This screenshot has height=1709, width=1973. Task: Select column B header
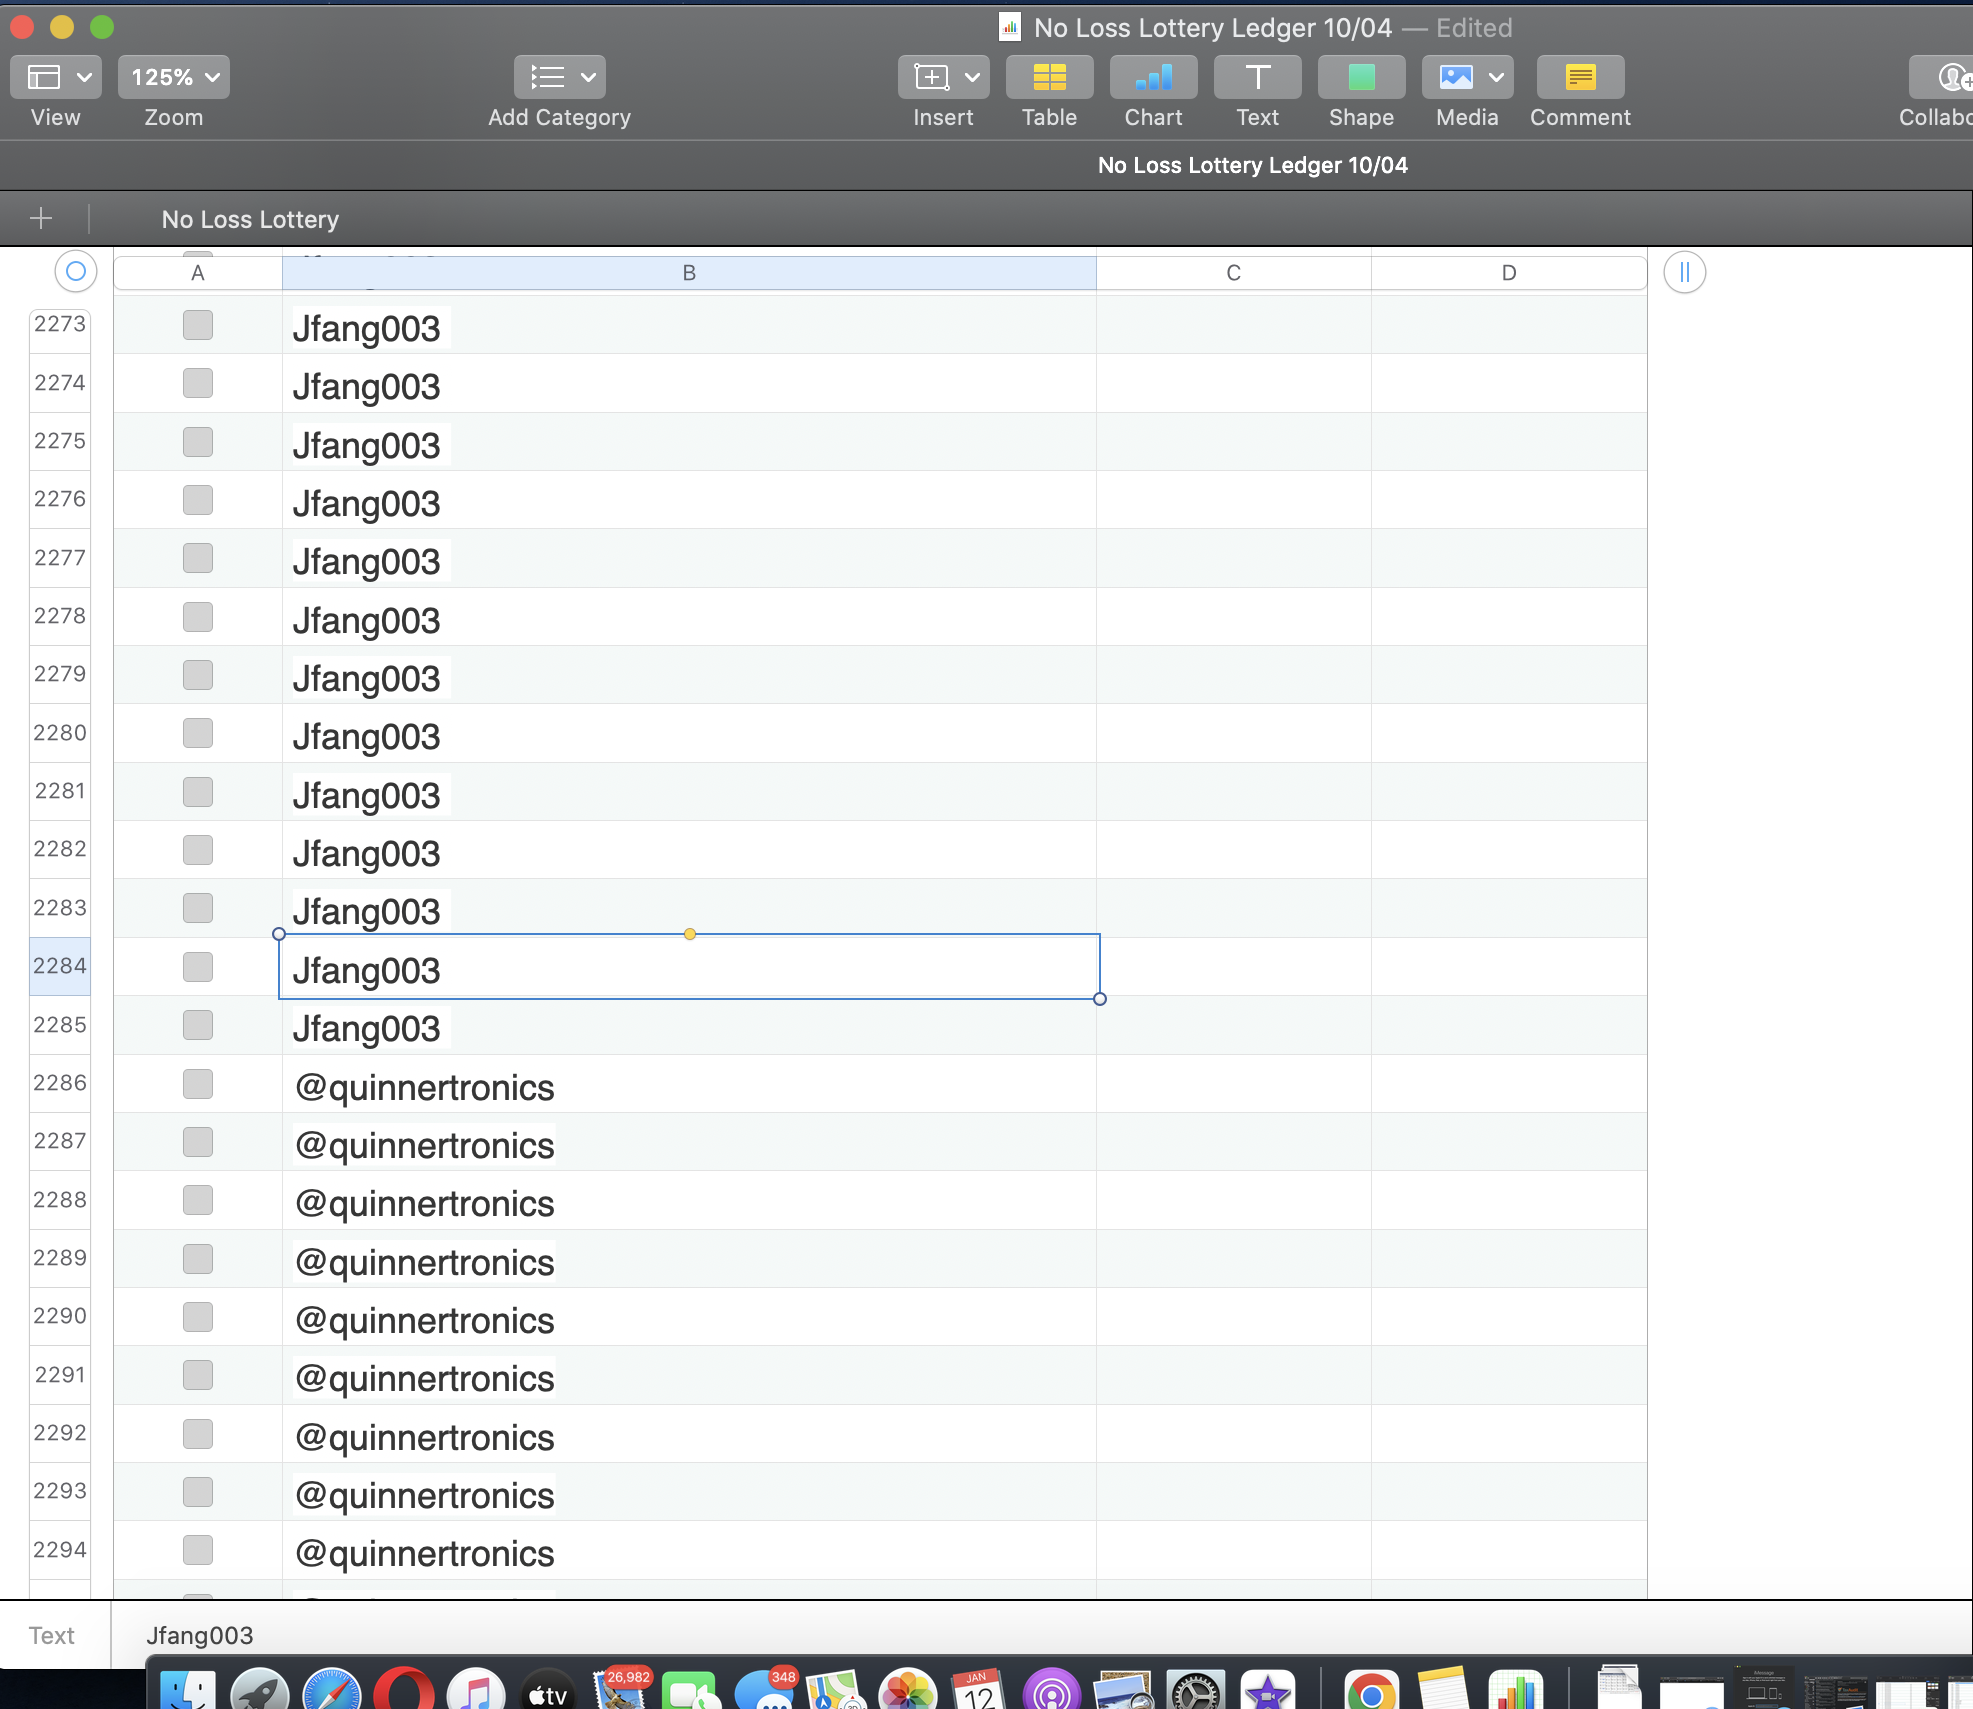[x=689, y=273]
